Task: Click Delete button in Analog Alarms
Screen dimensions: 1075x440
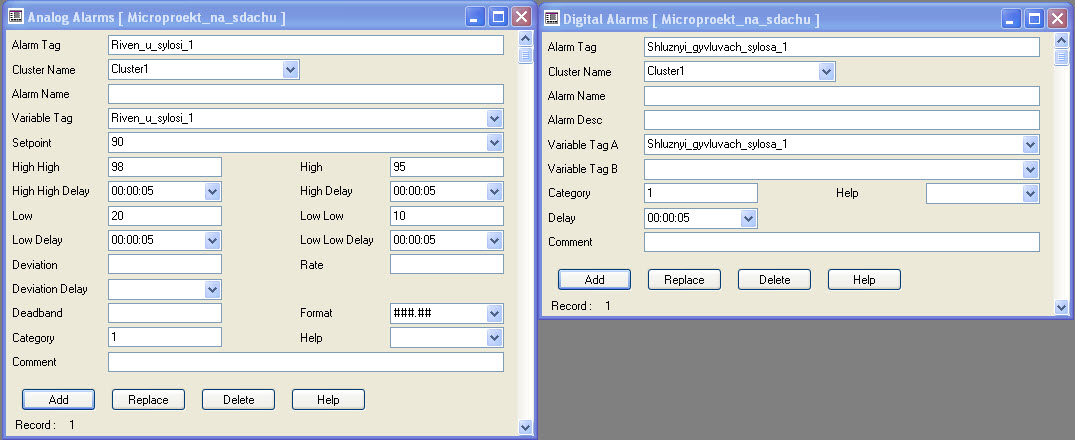Action: [x=239, y=400]
